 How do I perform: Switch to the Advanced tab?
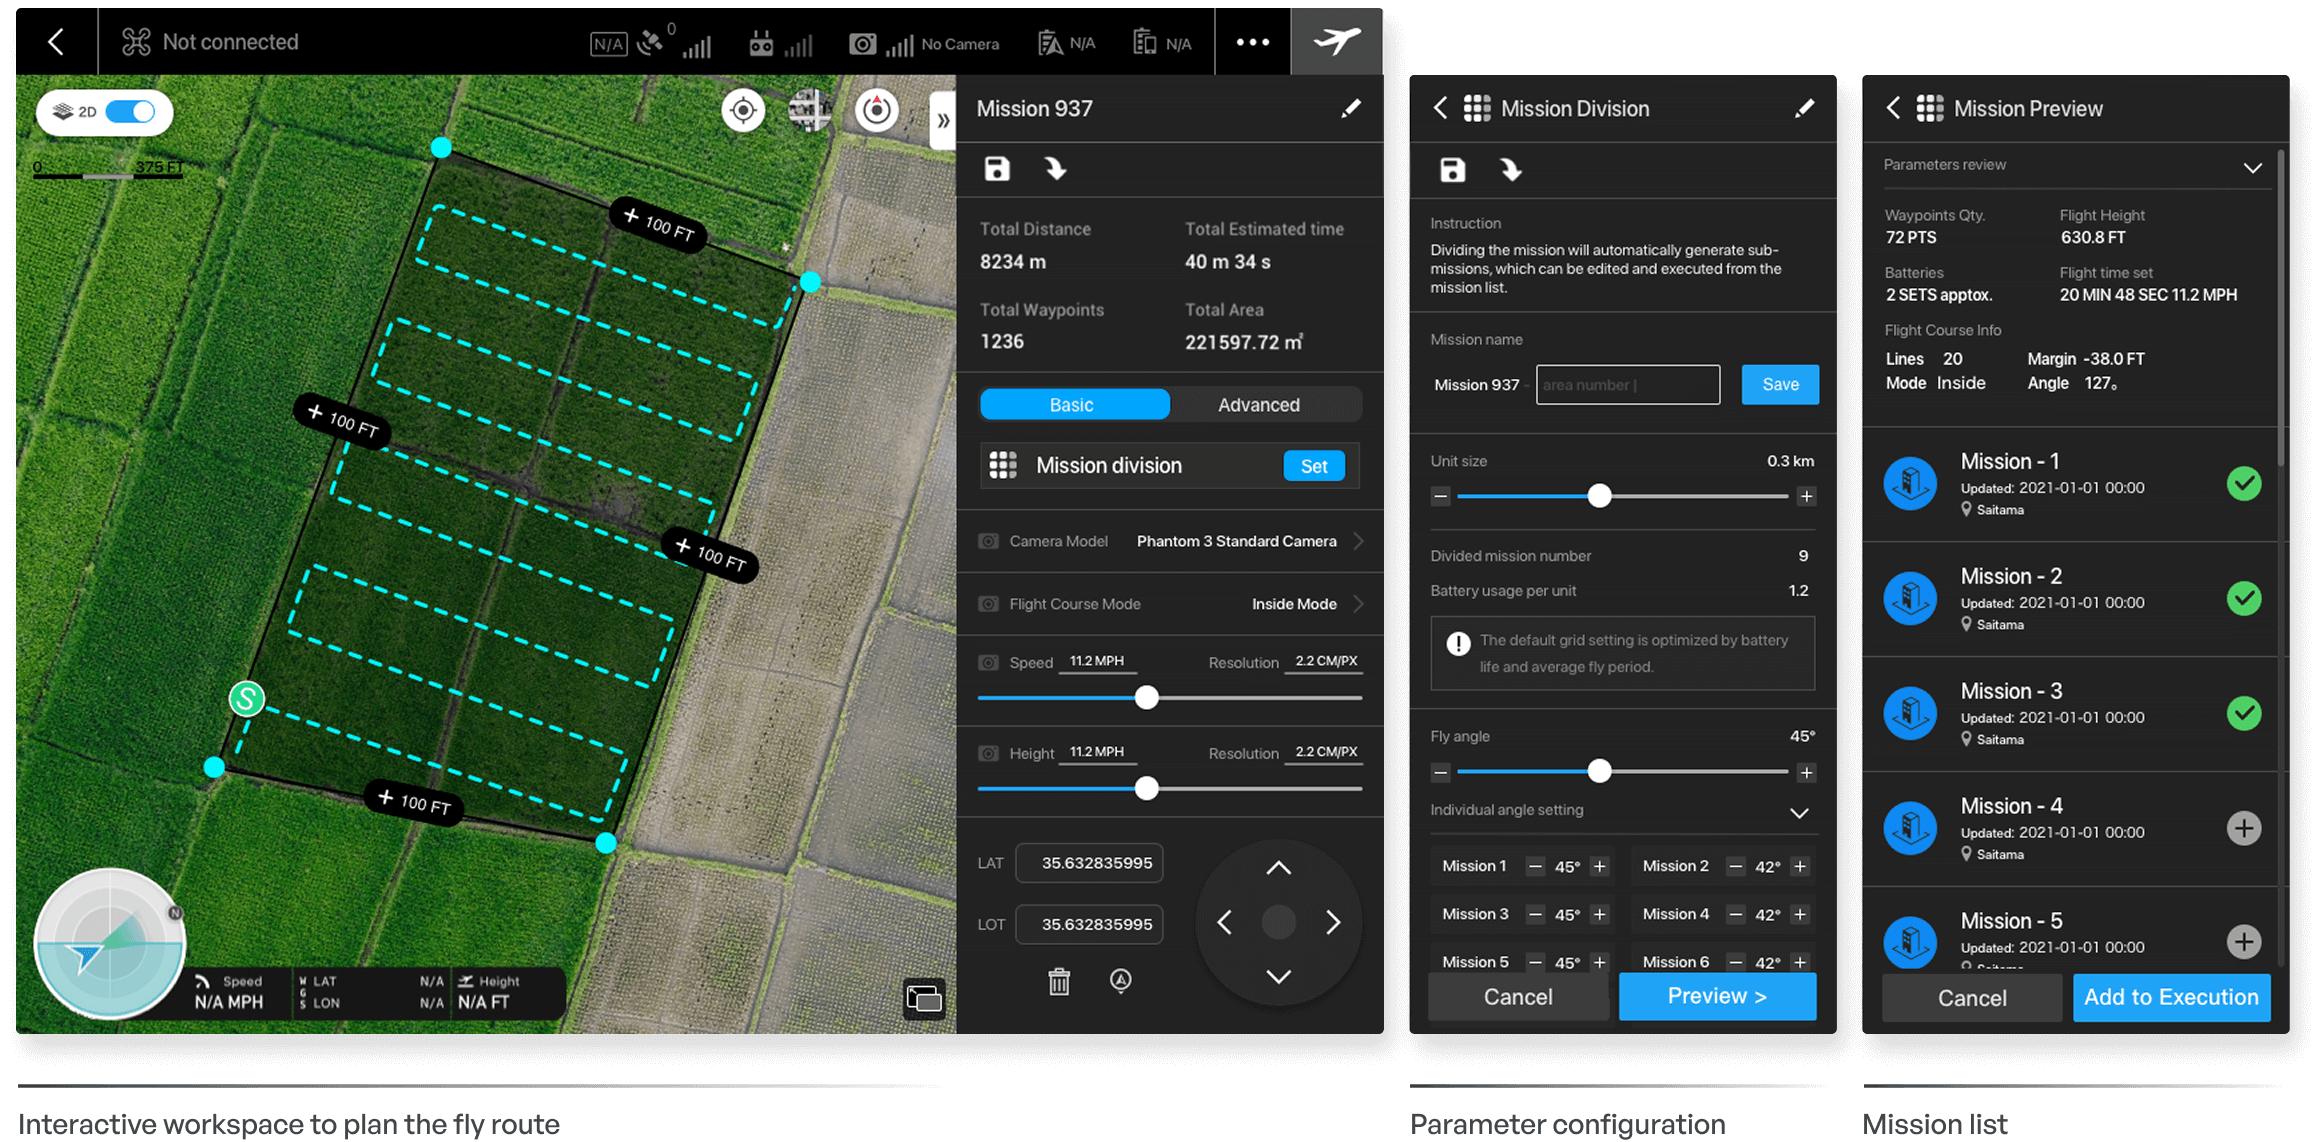1258,405
